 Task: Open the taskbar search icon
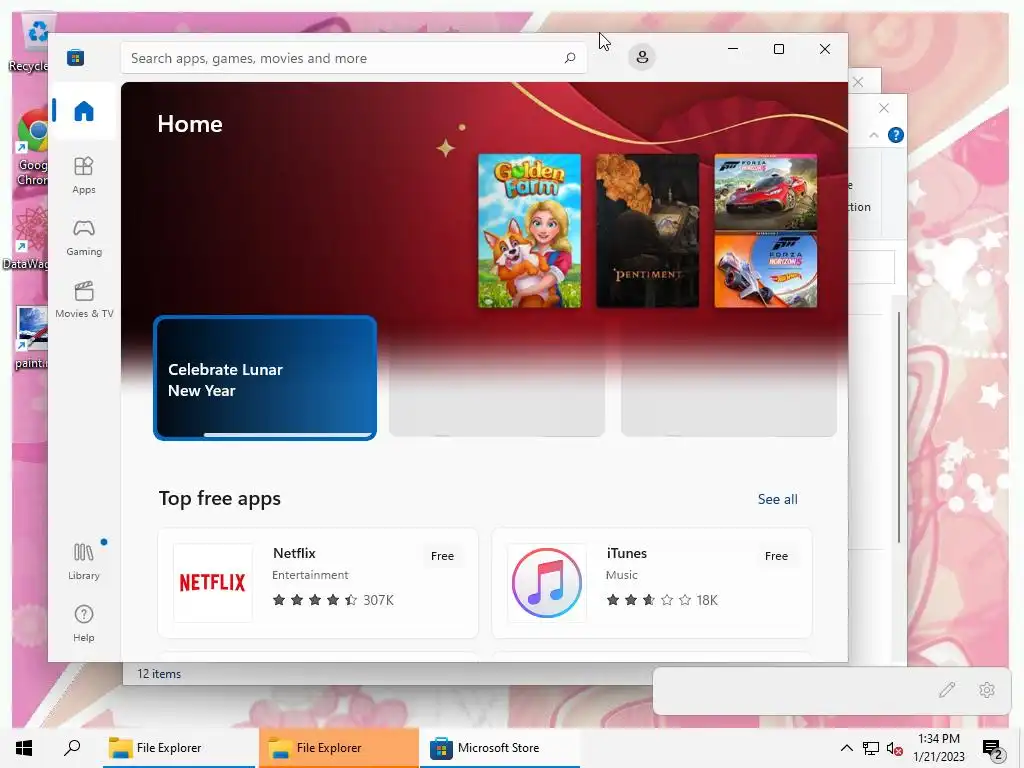pos(72,748)
